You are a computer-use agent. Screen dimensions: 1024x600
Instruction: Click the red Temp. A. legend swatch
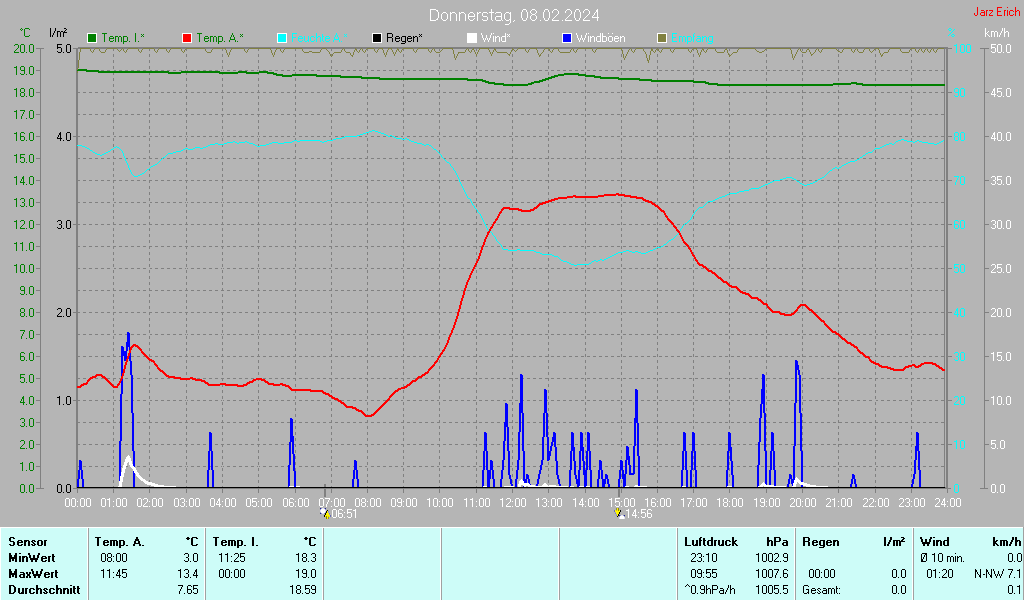187,39
